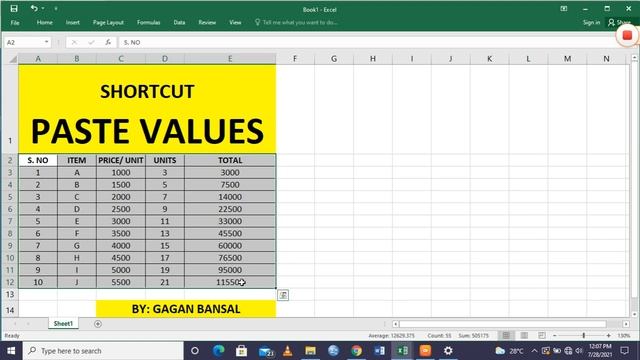The image size is (640, 360).
Task: Click the Tell me what you want search box
Action: tap(296, 22)
